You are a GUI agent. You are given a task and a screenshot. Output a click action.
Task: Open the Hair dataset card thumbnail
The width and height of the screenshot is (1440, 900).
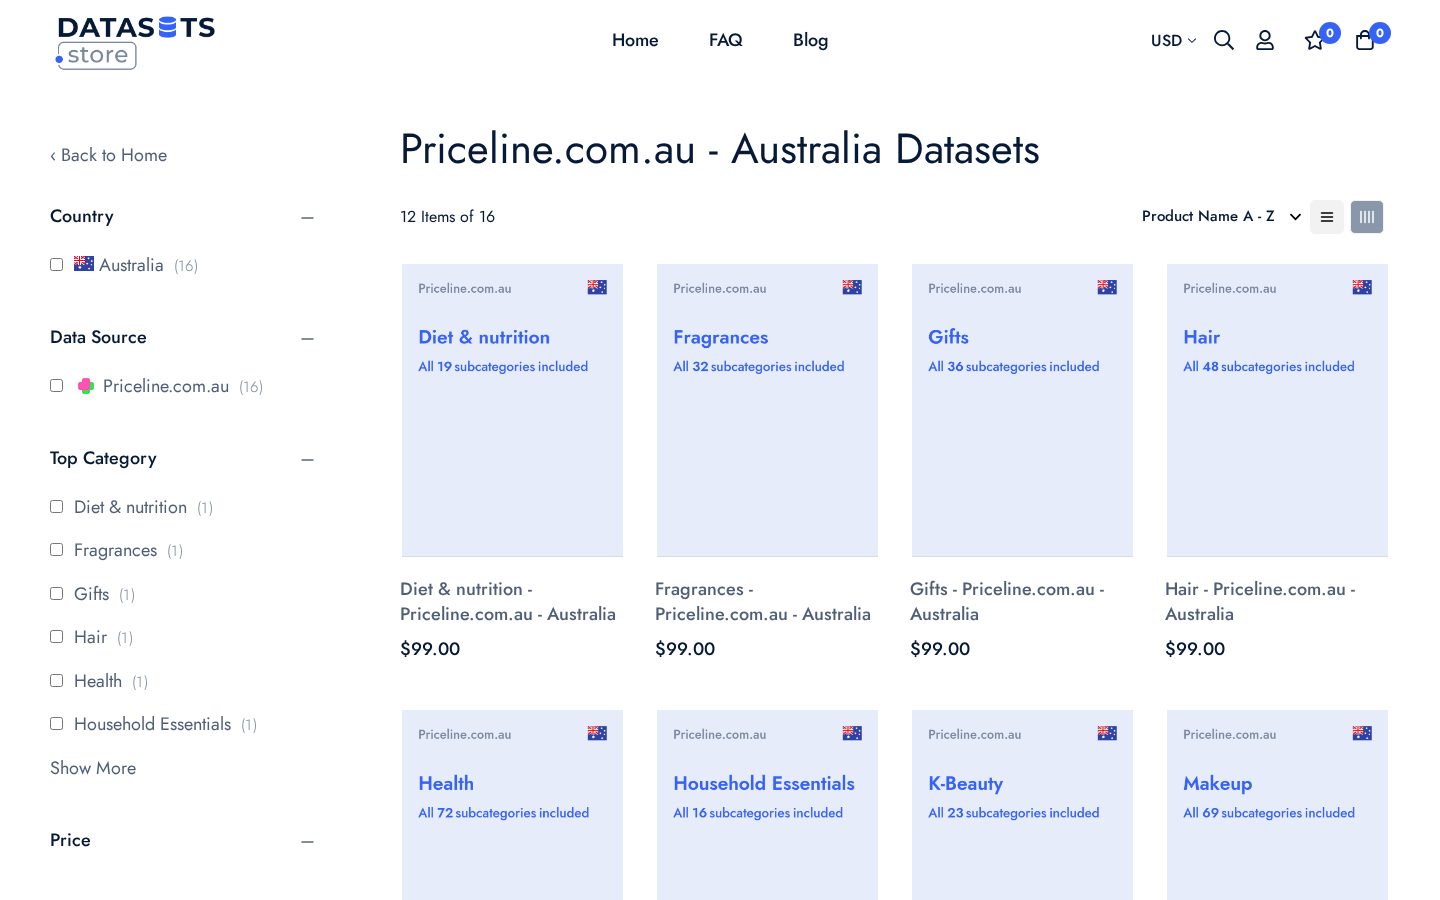[x=1277, y=410]
